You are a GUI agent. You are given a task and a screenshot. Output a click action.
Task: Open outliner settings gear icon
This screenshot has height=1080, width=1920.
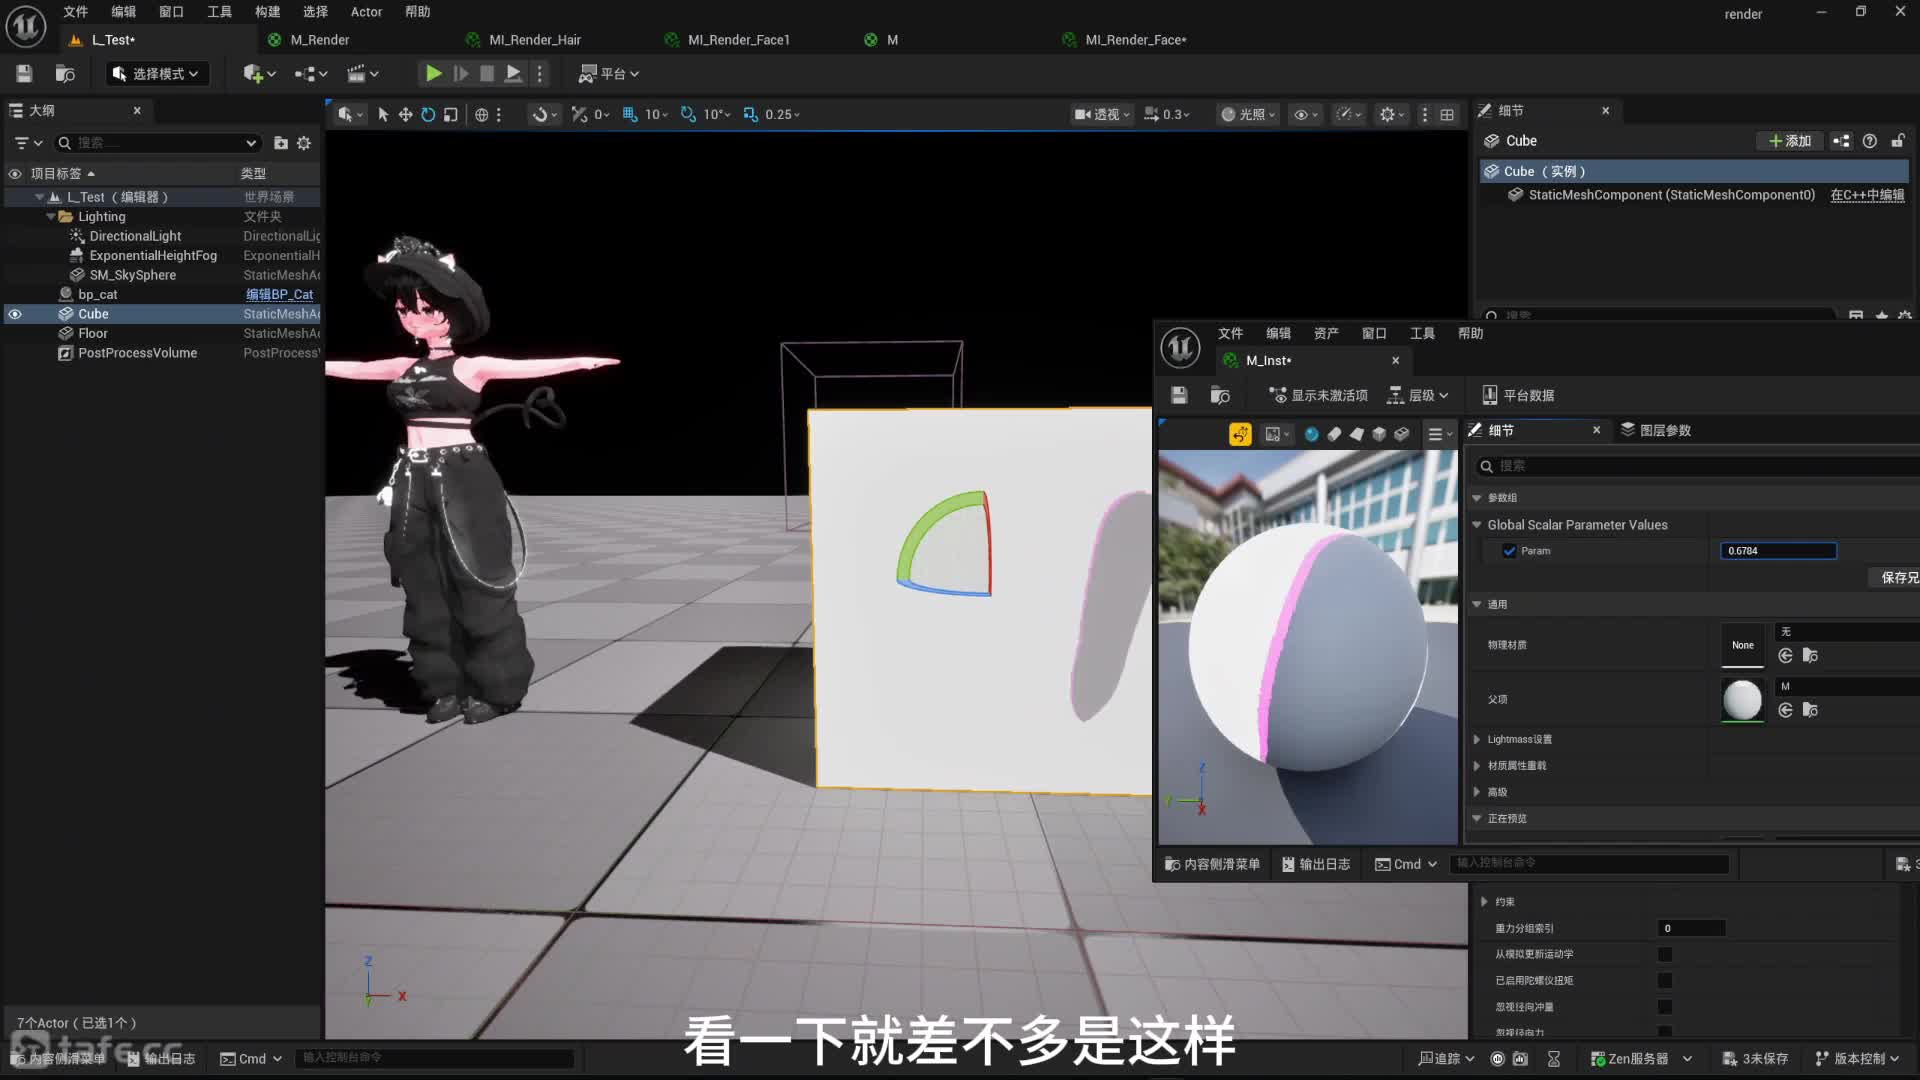pyautogui.click(x=304, y=143)
